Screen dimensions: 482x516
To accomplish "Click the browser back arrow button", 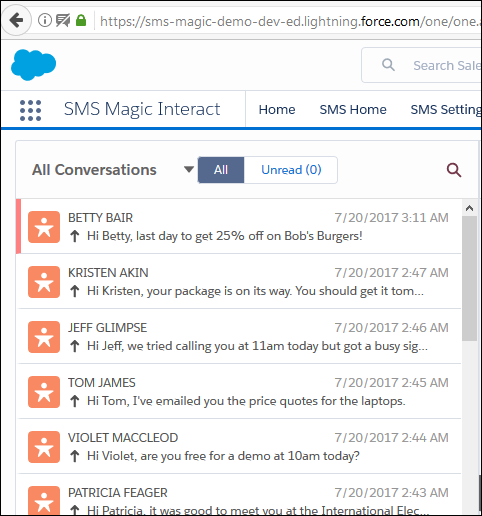I will click(16, 21).
